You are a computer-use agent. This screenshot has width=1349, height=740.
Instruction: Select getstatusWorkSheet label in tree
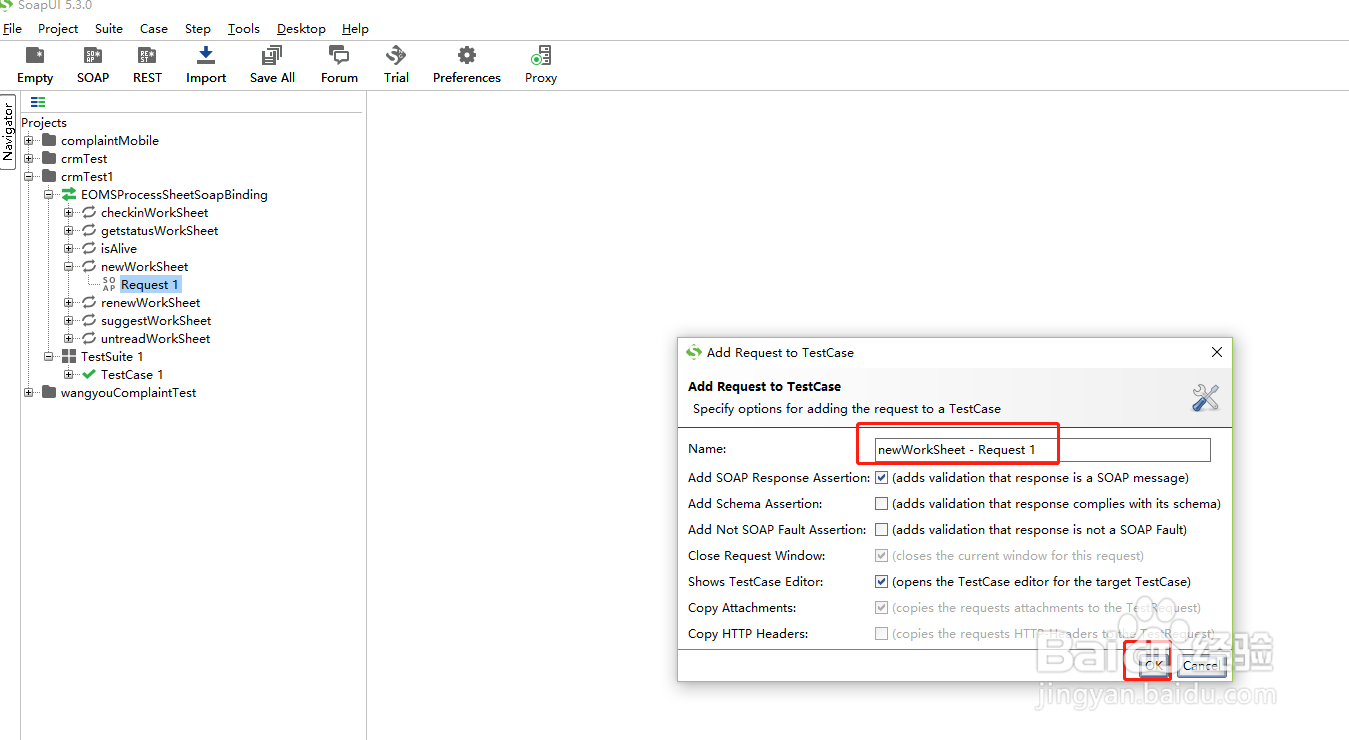pos(159,230)
